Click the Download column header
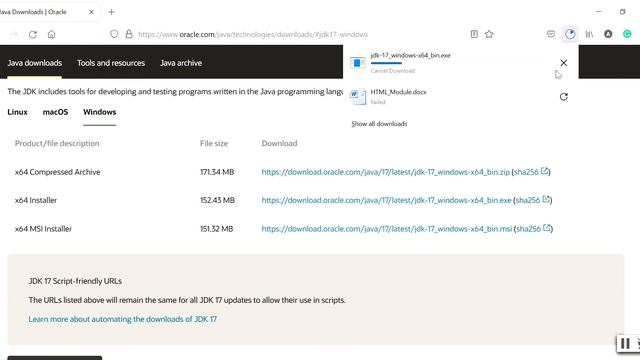The height and width of the screenshot is (360, 640). coord(279,143)
